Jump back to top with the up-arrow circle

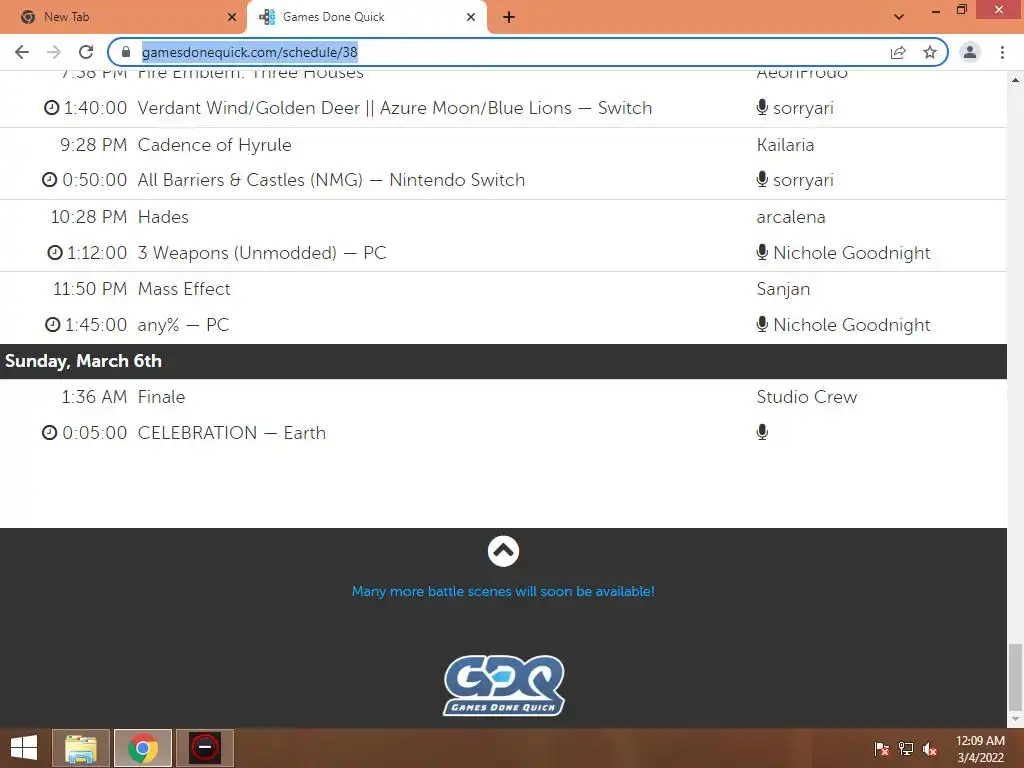coord(503,552)
